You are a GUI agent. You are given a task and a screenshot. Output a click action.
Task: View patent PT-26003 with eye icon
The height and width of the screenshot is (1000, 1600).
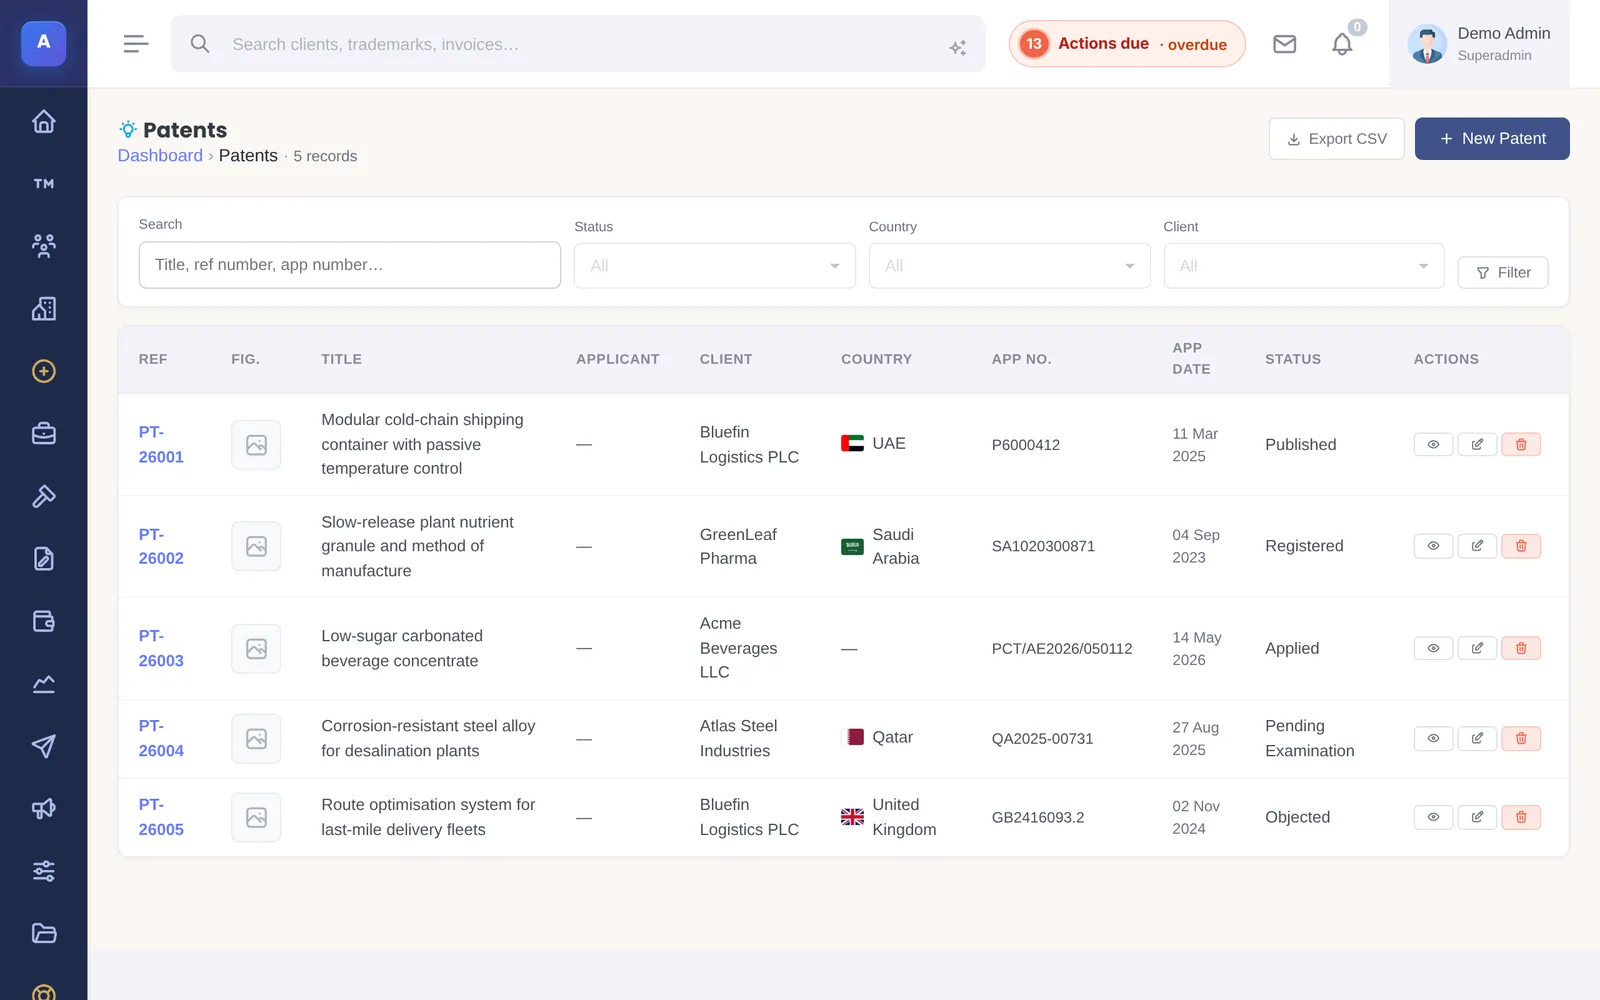click(1433, 648)
